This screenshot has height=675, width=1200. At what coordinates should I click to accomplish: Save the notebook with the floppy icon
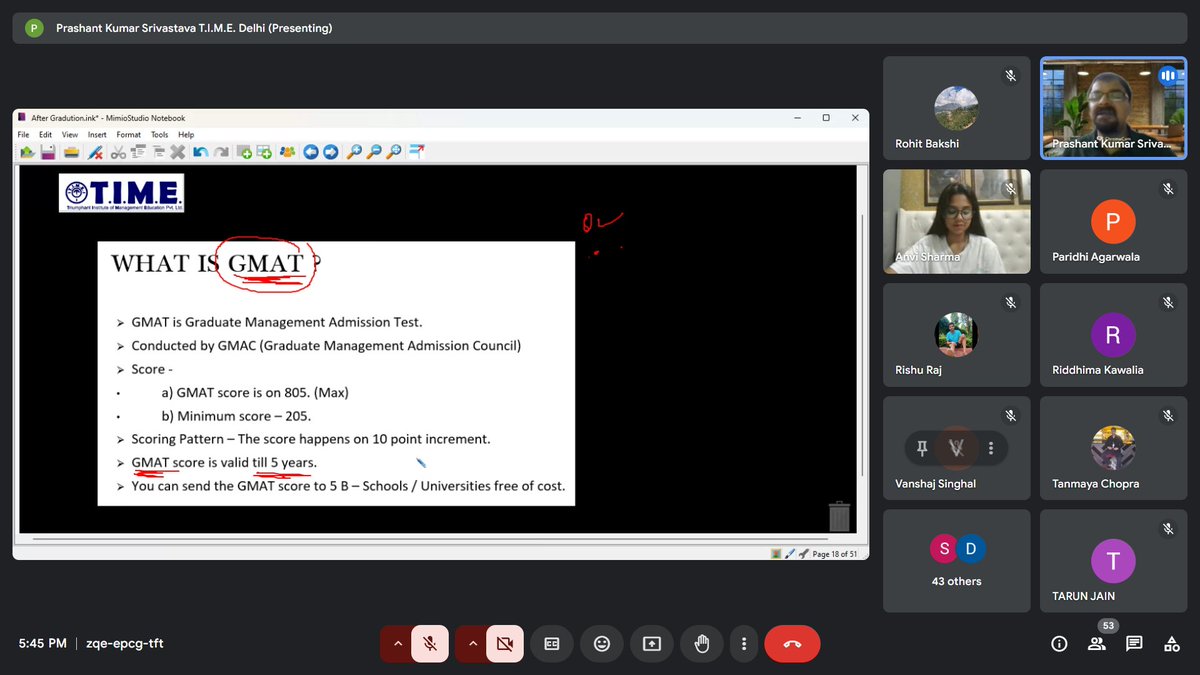point(46,152)
